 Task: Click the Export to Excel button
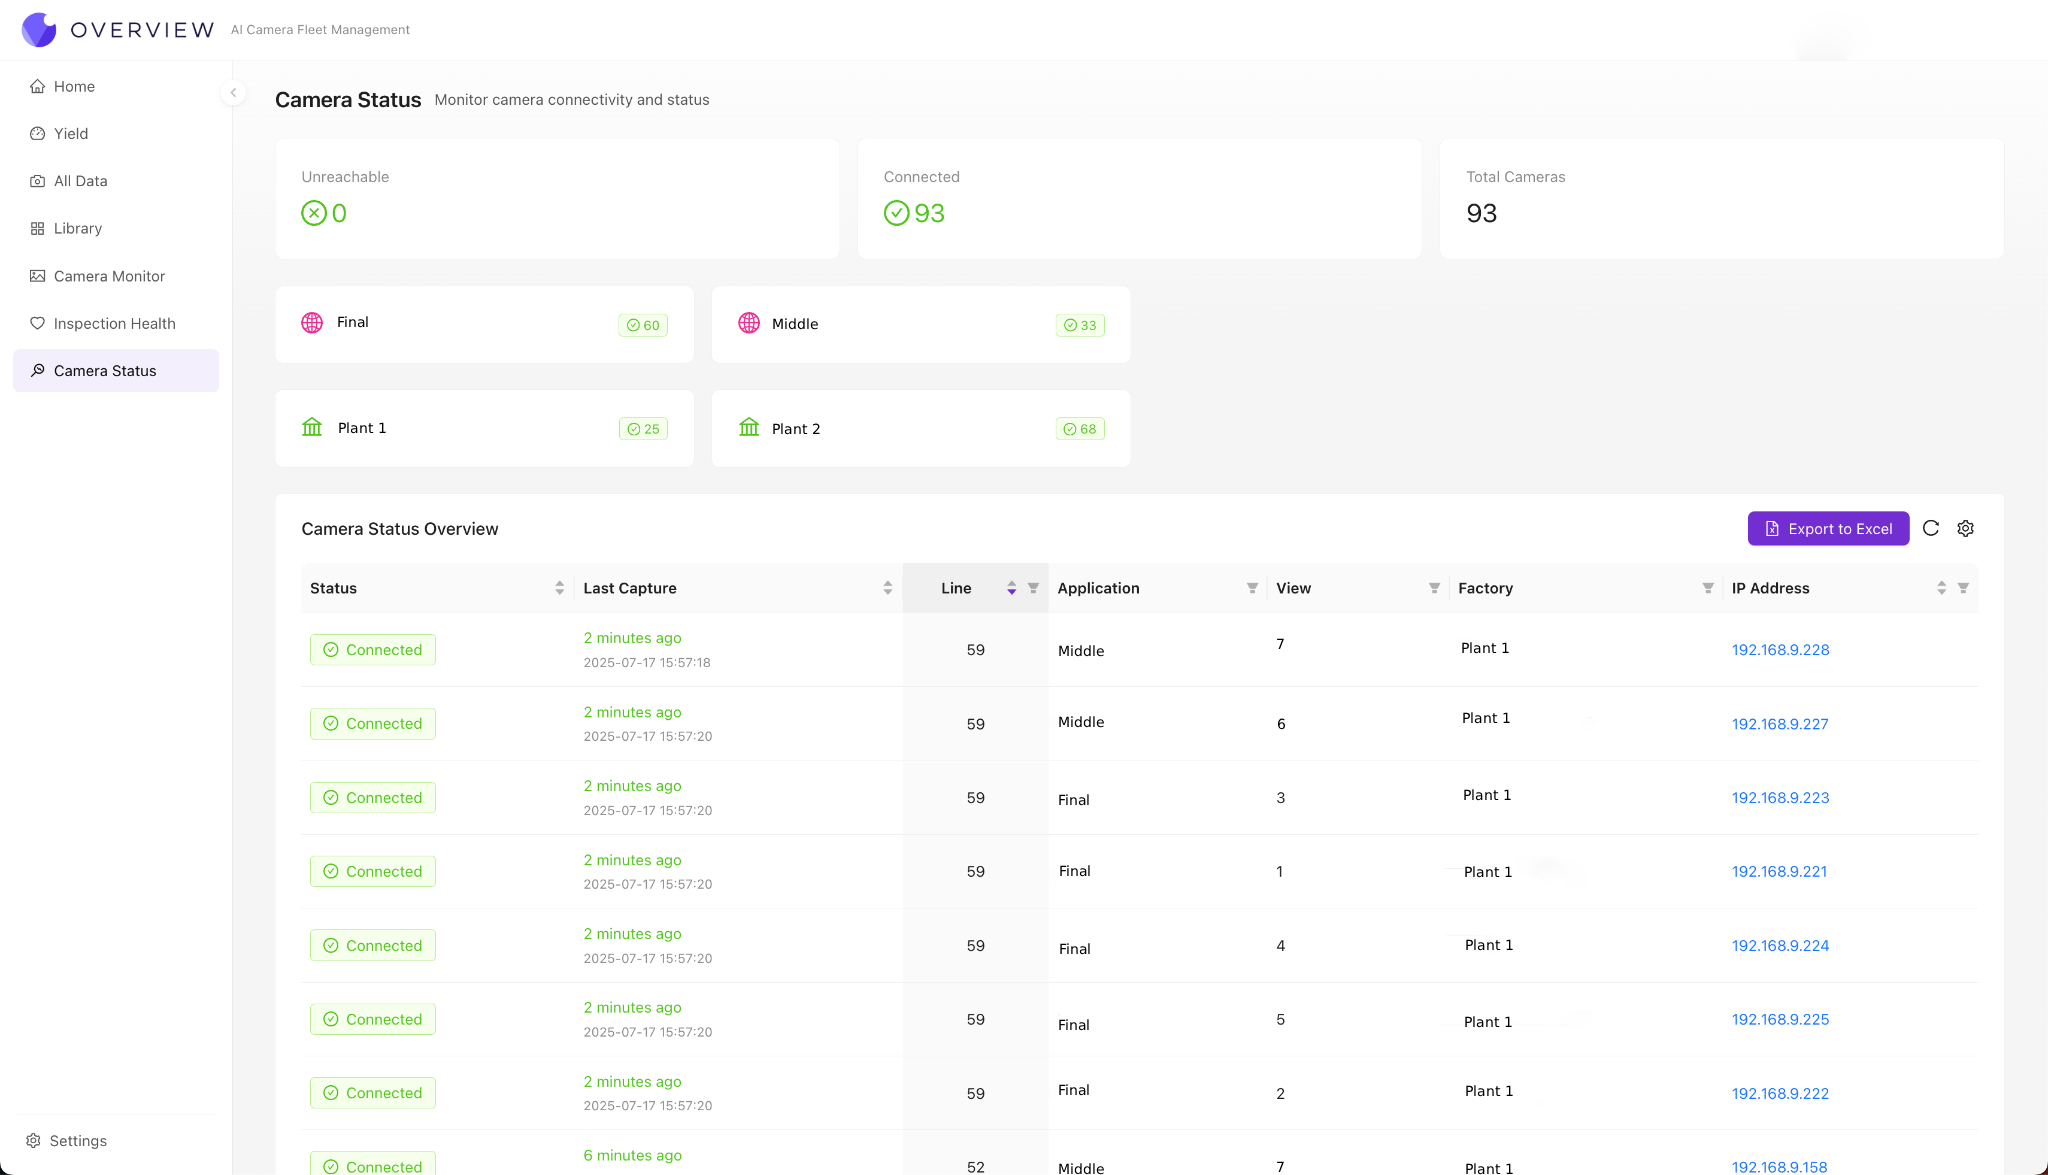[1828, 528]
